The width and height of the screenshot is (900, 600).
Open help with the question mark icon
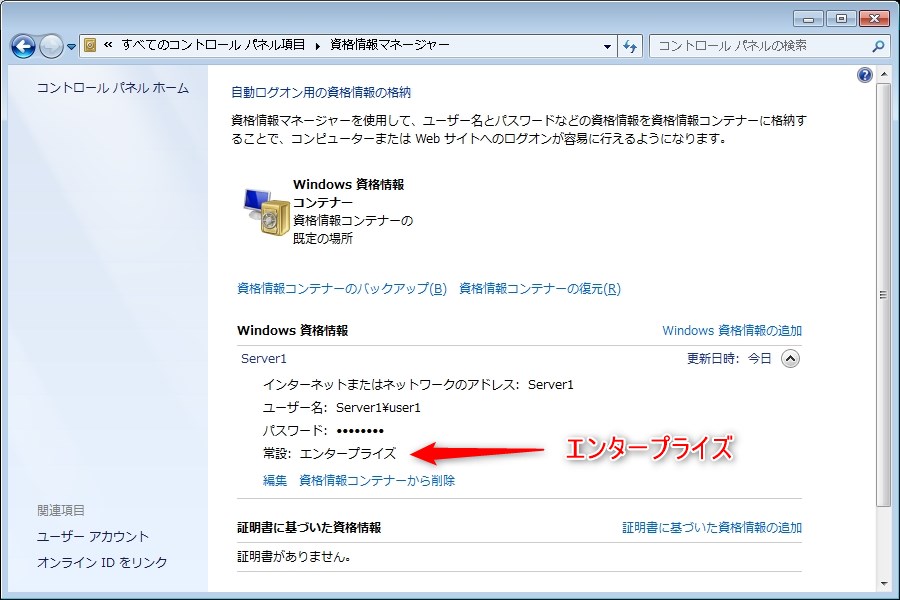click(864, 75)
